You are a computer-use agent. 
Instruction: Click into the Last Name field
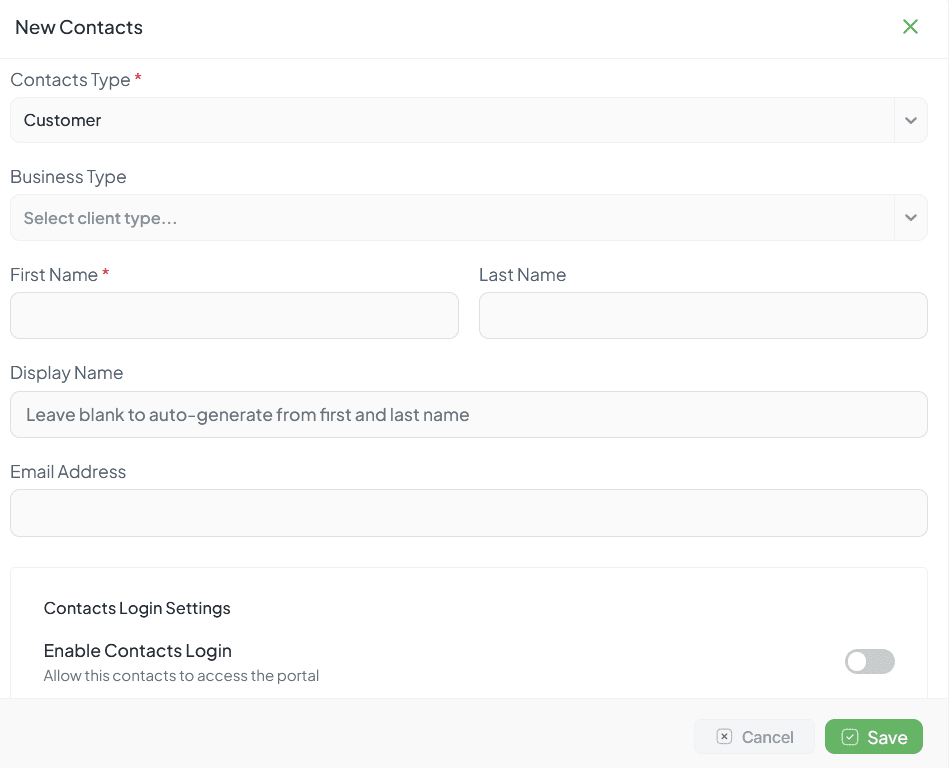(703, 316)
